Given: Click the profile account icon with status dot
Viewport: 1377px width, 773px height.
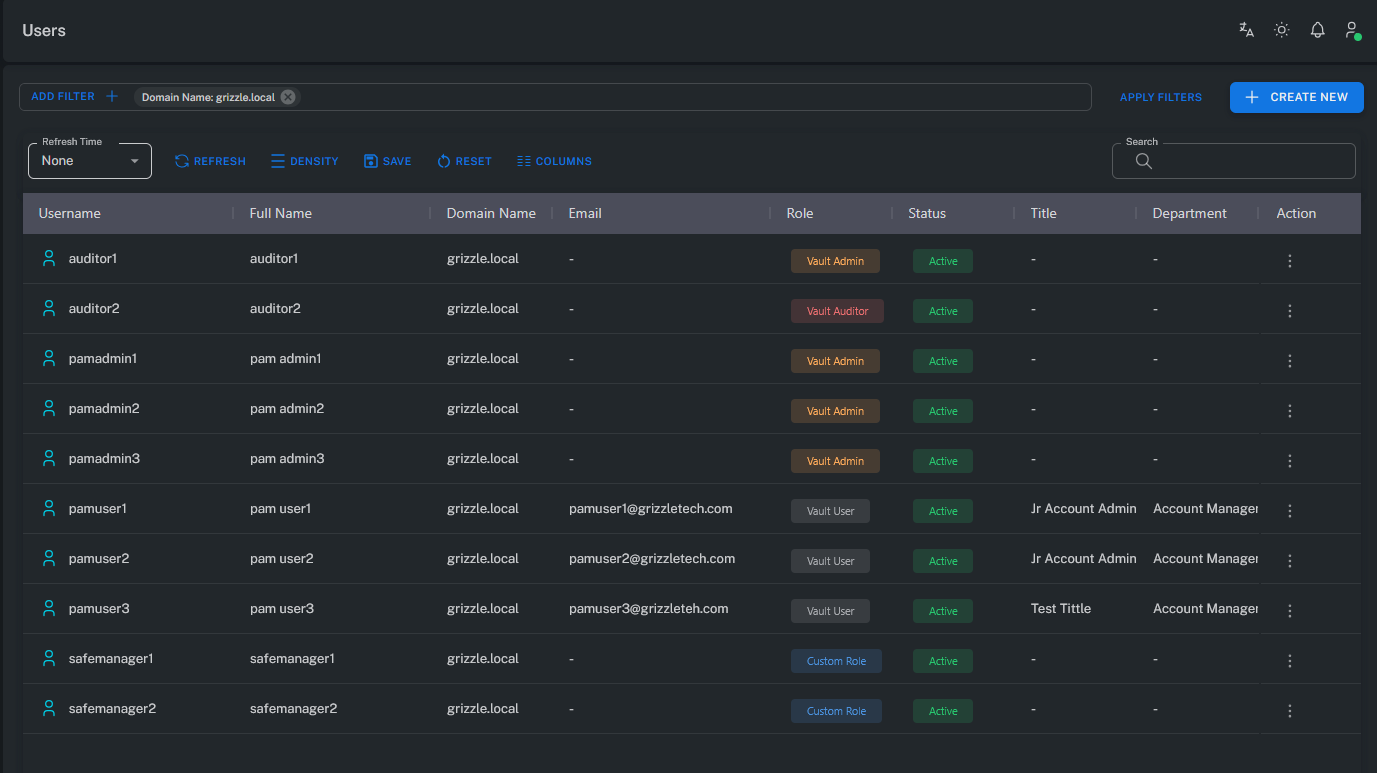Looking at the screenshot, I should [x=1351, y=29].
